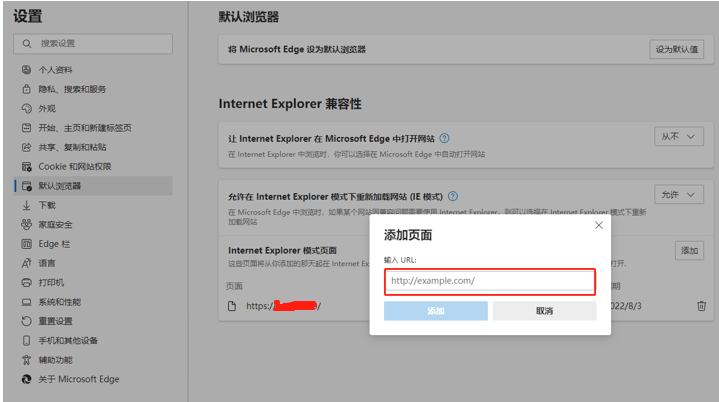The height and width of the screenshot is (402, 719).
Task: Select 重置设置 in sidebar
Action: [x=94, y=321]
